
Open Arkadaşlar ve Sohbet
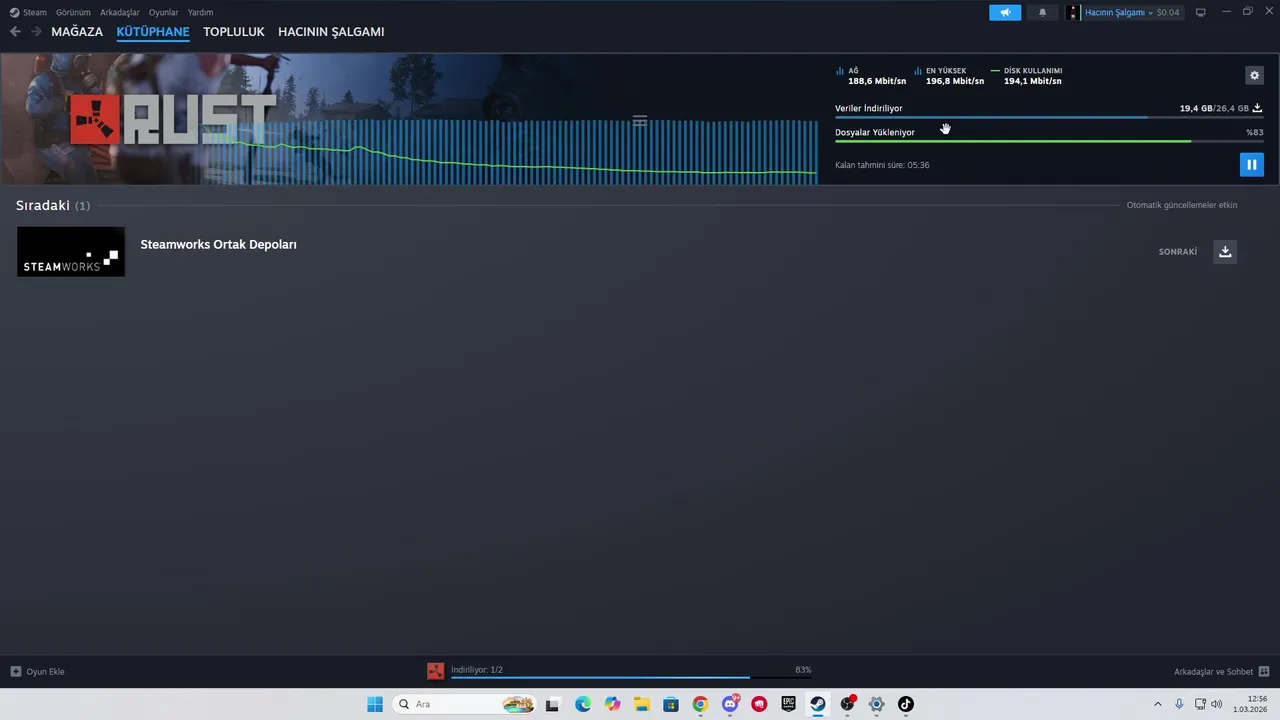click(x=1221, y=672)
